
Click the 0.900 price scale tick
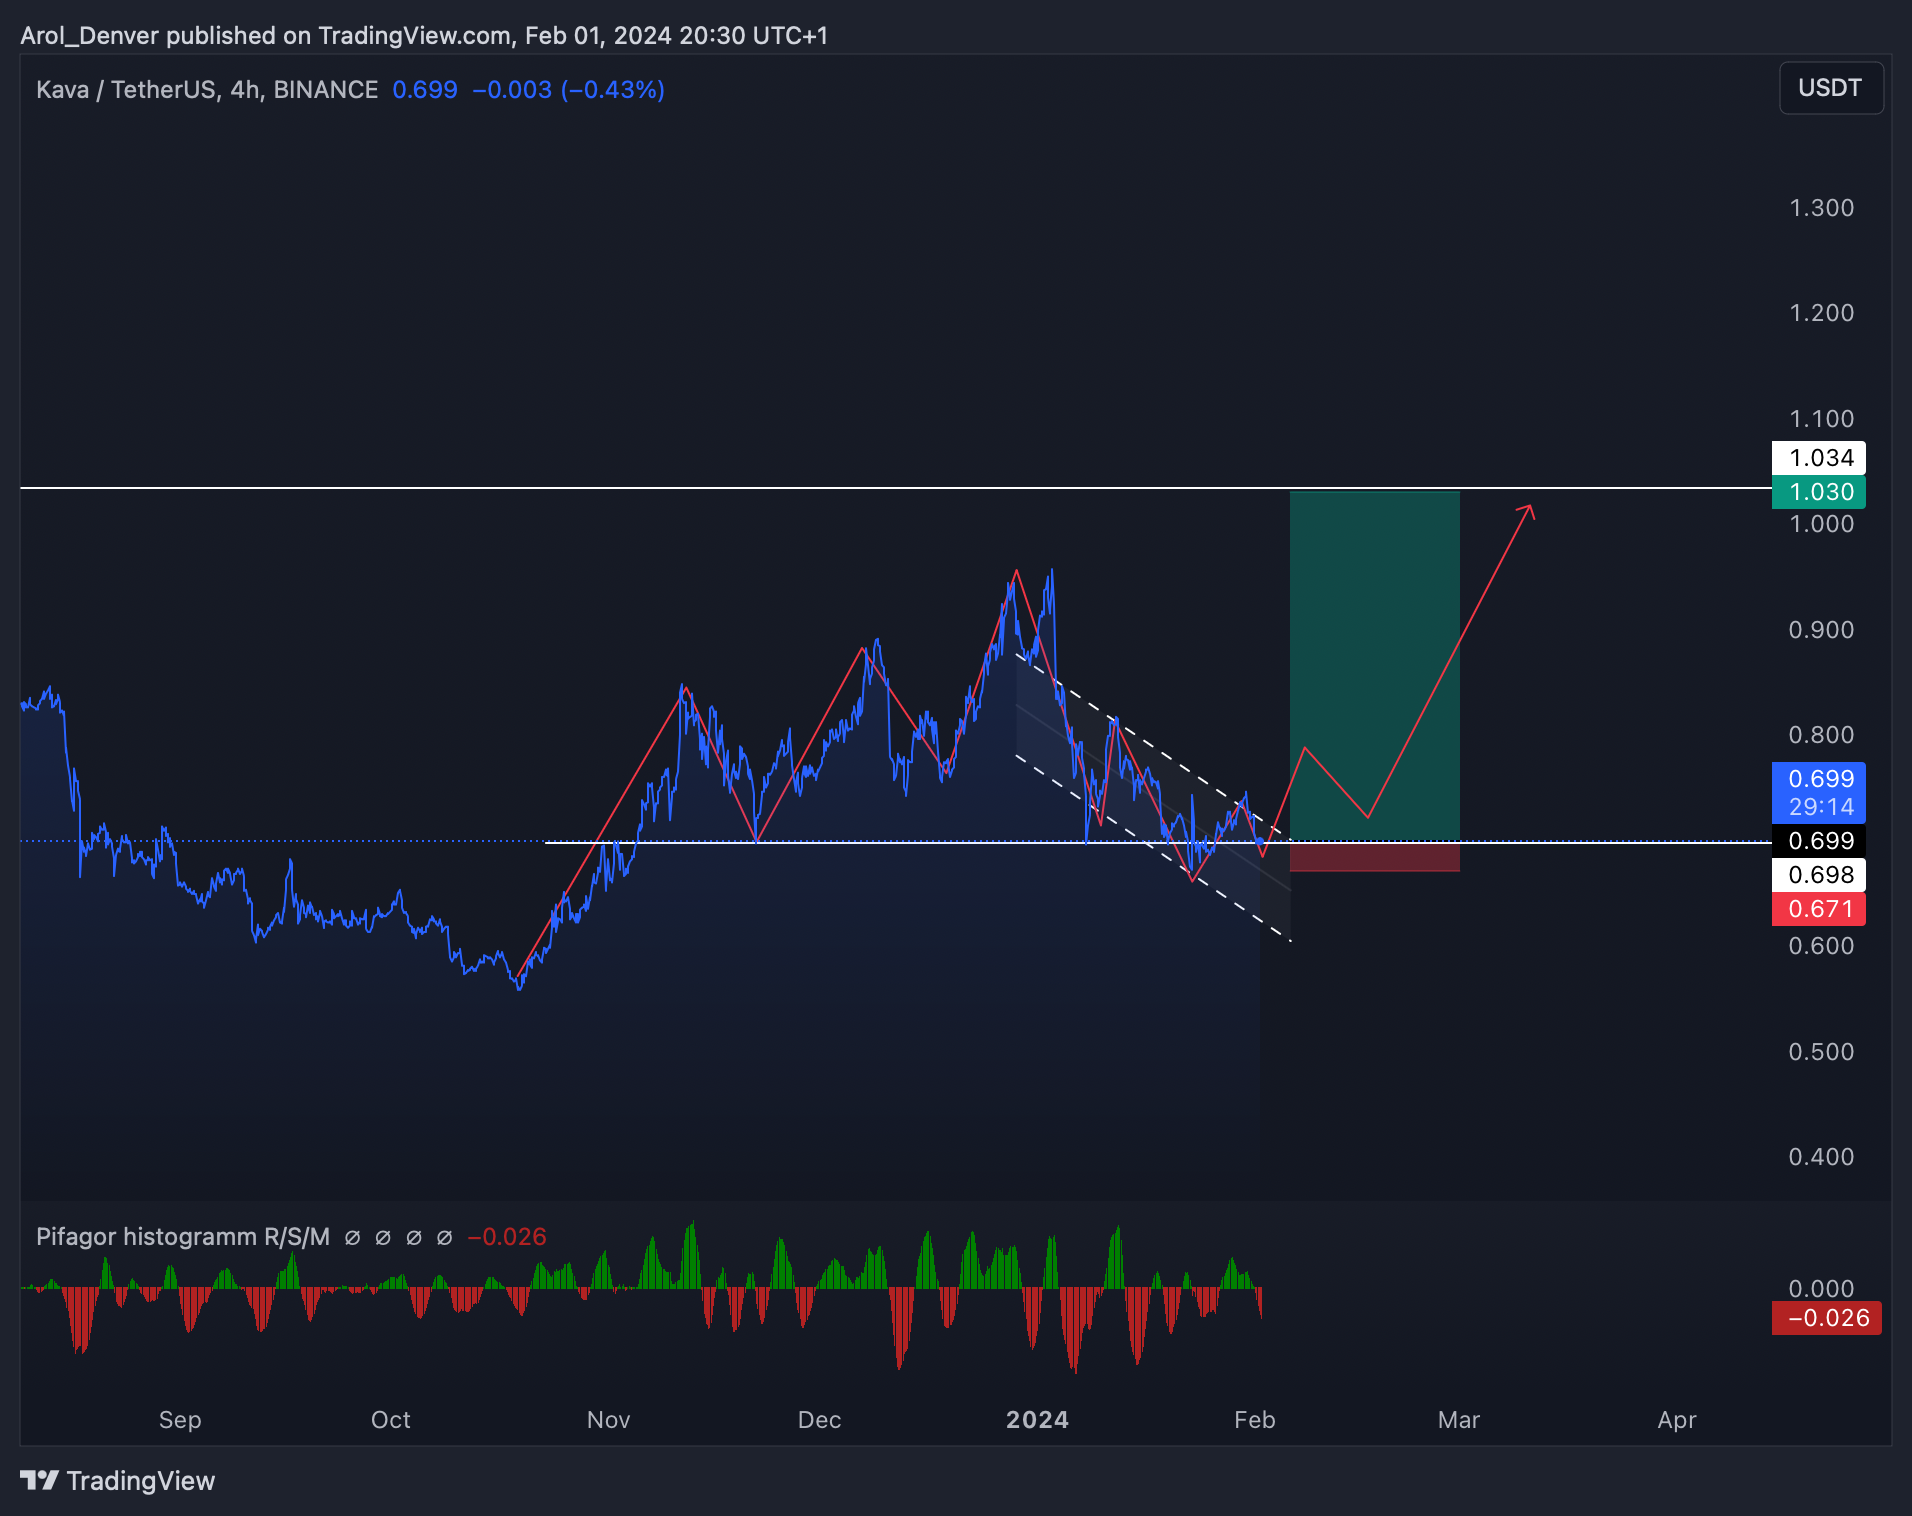point(1821,630)
